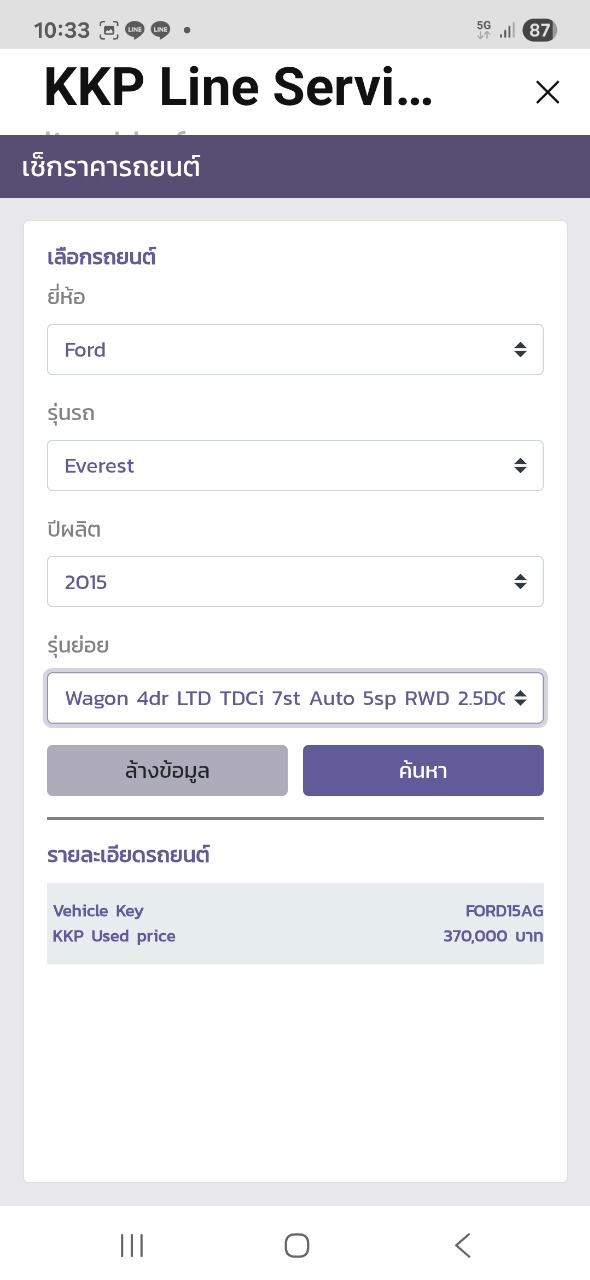Tap the ล้างข้อมูล clear data button

167,771
